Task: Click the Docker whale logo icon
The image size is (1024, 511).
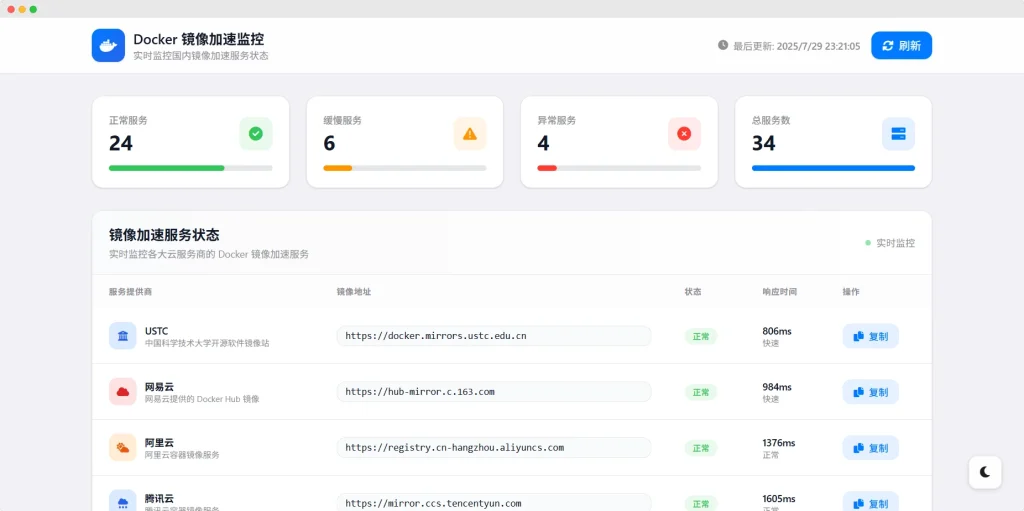Action: pyautogui.click(x=108, y=45)
